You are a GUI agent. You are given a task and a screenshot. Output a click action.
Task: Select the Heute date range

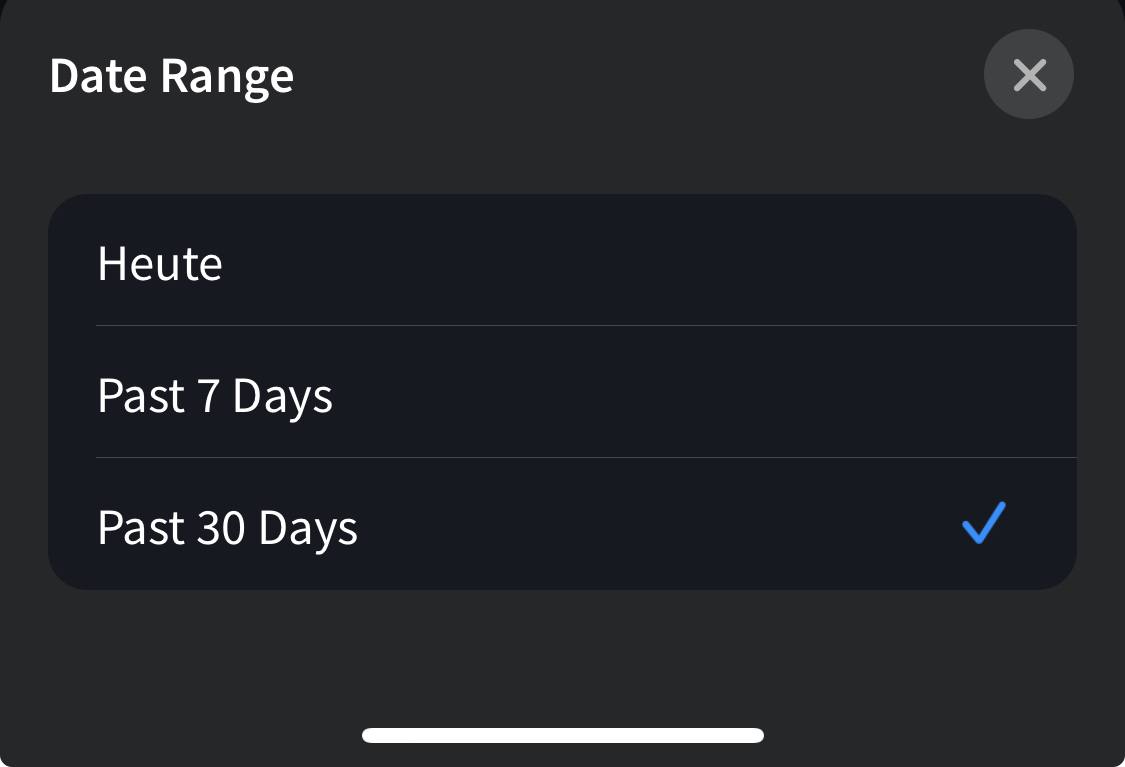click(561, 262)
